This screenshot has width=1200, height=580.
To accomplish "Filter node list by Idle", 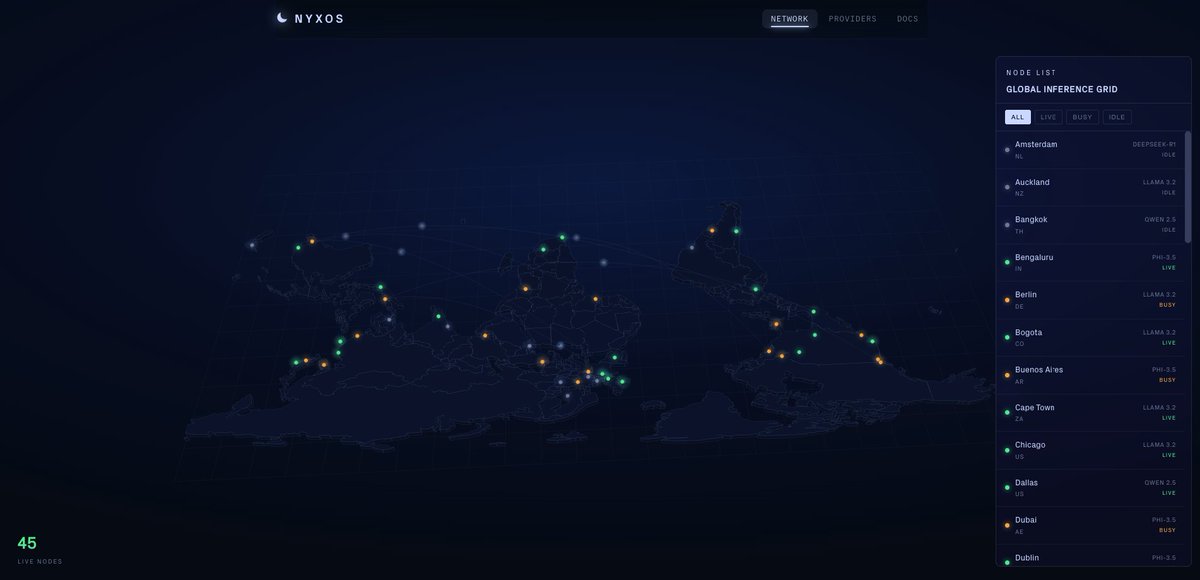I will (1117, 117).
